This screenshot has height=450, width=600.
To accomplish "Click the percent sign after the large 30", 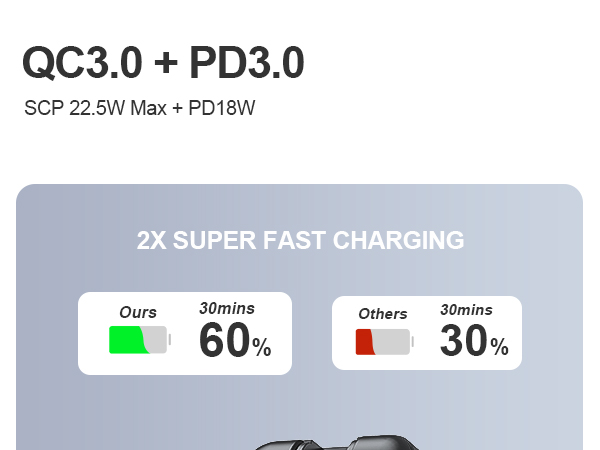I will click(500, 348).
